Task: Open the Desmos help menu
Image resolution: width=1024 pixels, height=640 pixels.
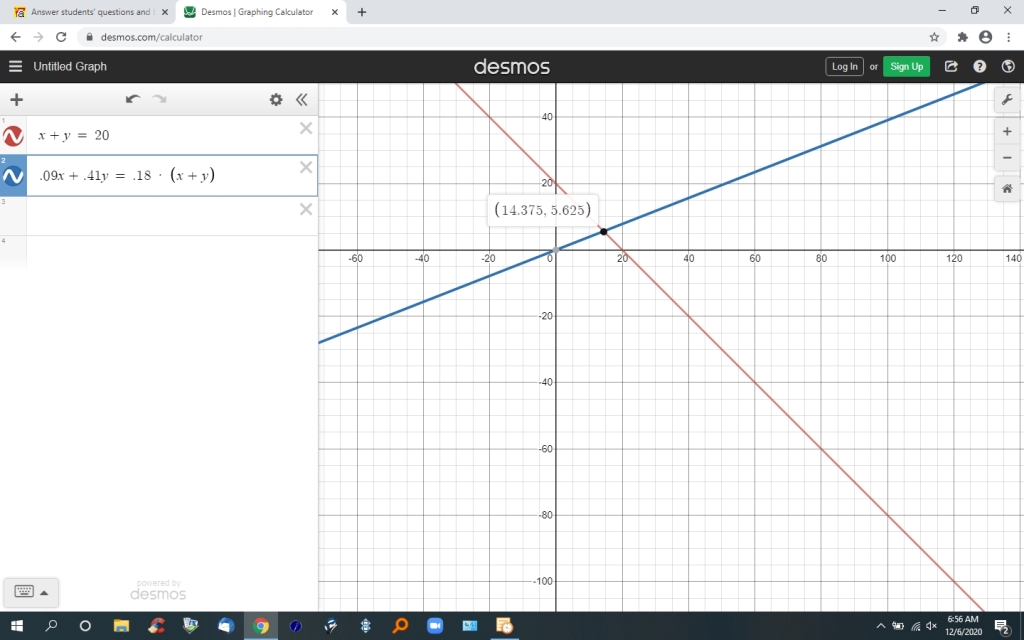Action: pos(980,66)
